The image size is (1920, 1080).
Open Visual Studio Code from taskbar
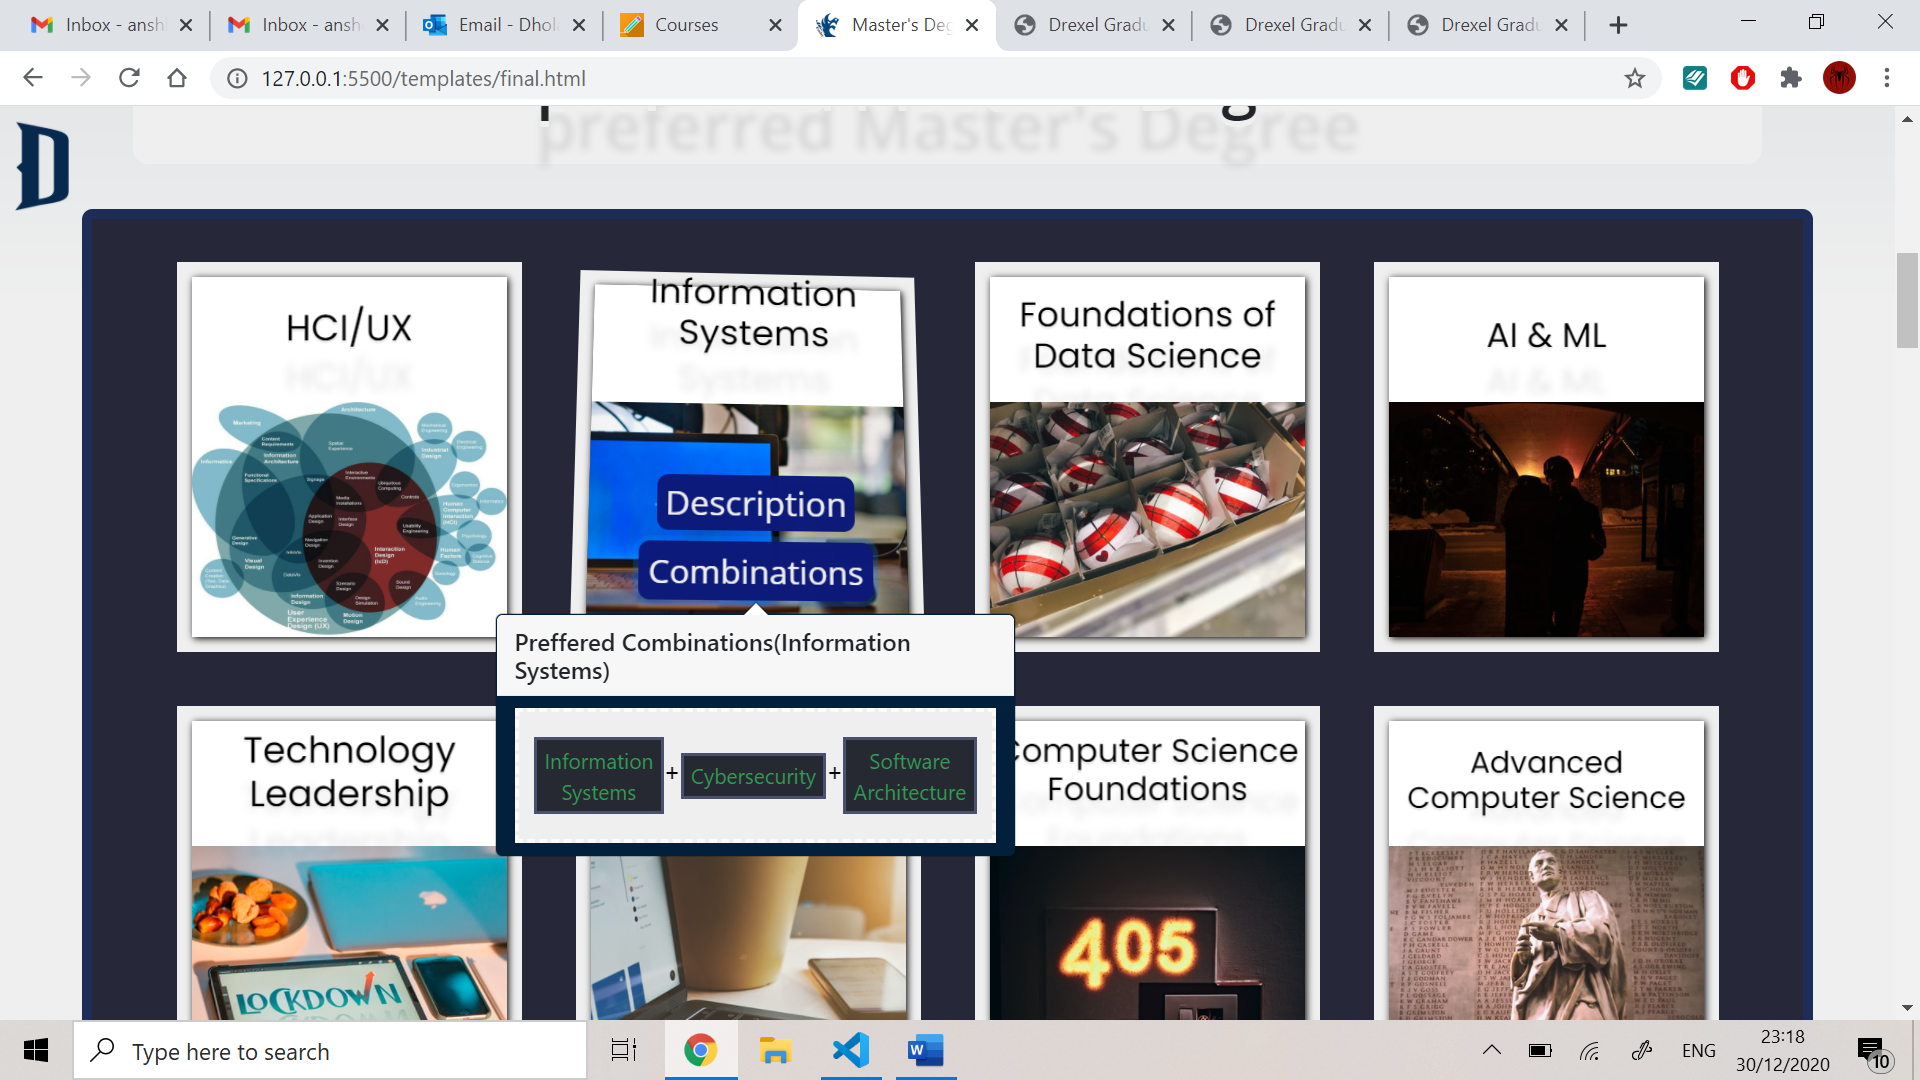point(851,1050)
